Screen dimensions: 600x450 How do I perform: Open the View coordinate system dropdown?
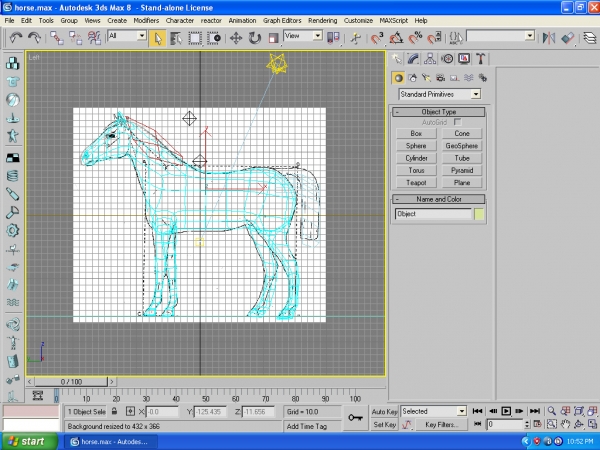click(303, 36)
